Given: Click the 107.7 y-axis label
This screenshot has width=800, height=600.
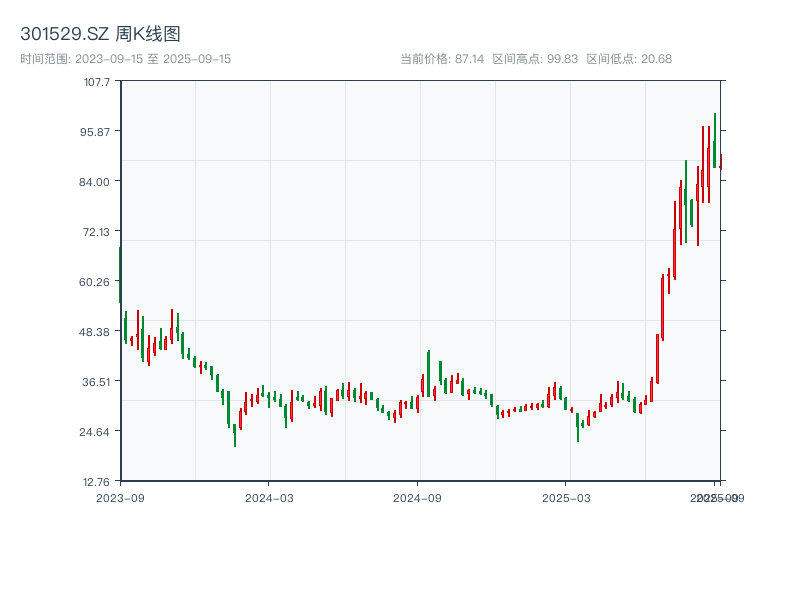Looking at the screenshot, I should [96, 81].
